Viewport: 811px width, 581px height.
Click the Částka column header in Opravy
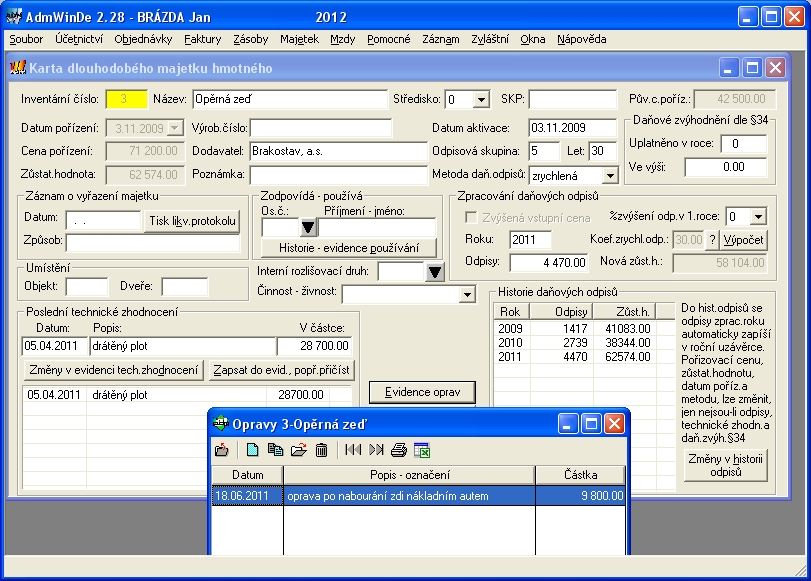coord(580,474)
